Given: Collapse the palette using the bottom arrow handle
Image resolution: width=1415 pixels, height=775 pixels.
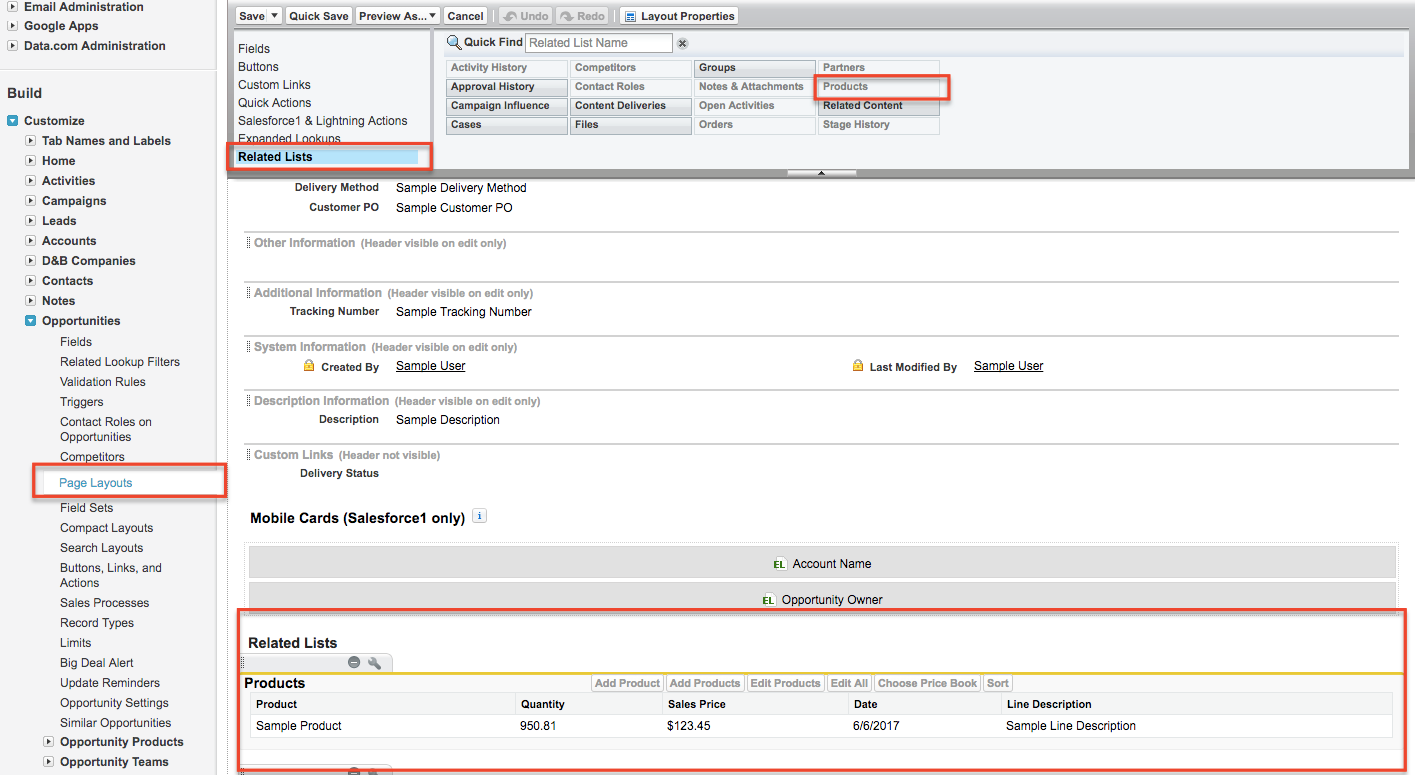Looking at the screenshot, I should (821, 173).
